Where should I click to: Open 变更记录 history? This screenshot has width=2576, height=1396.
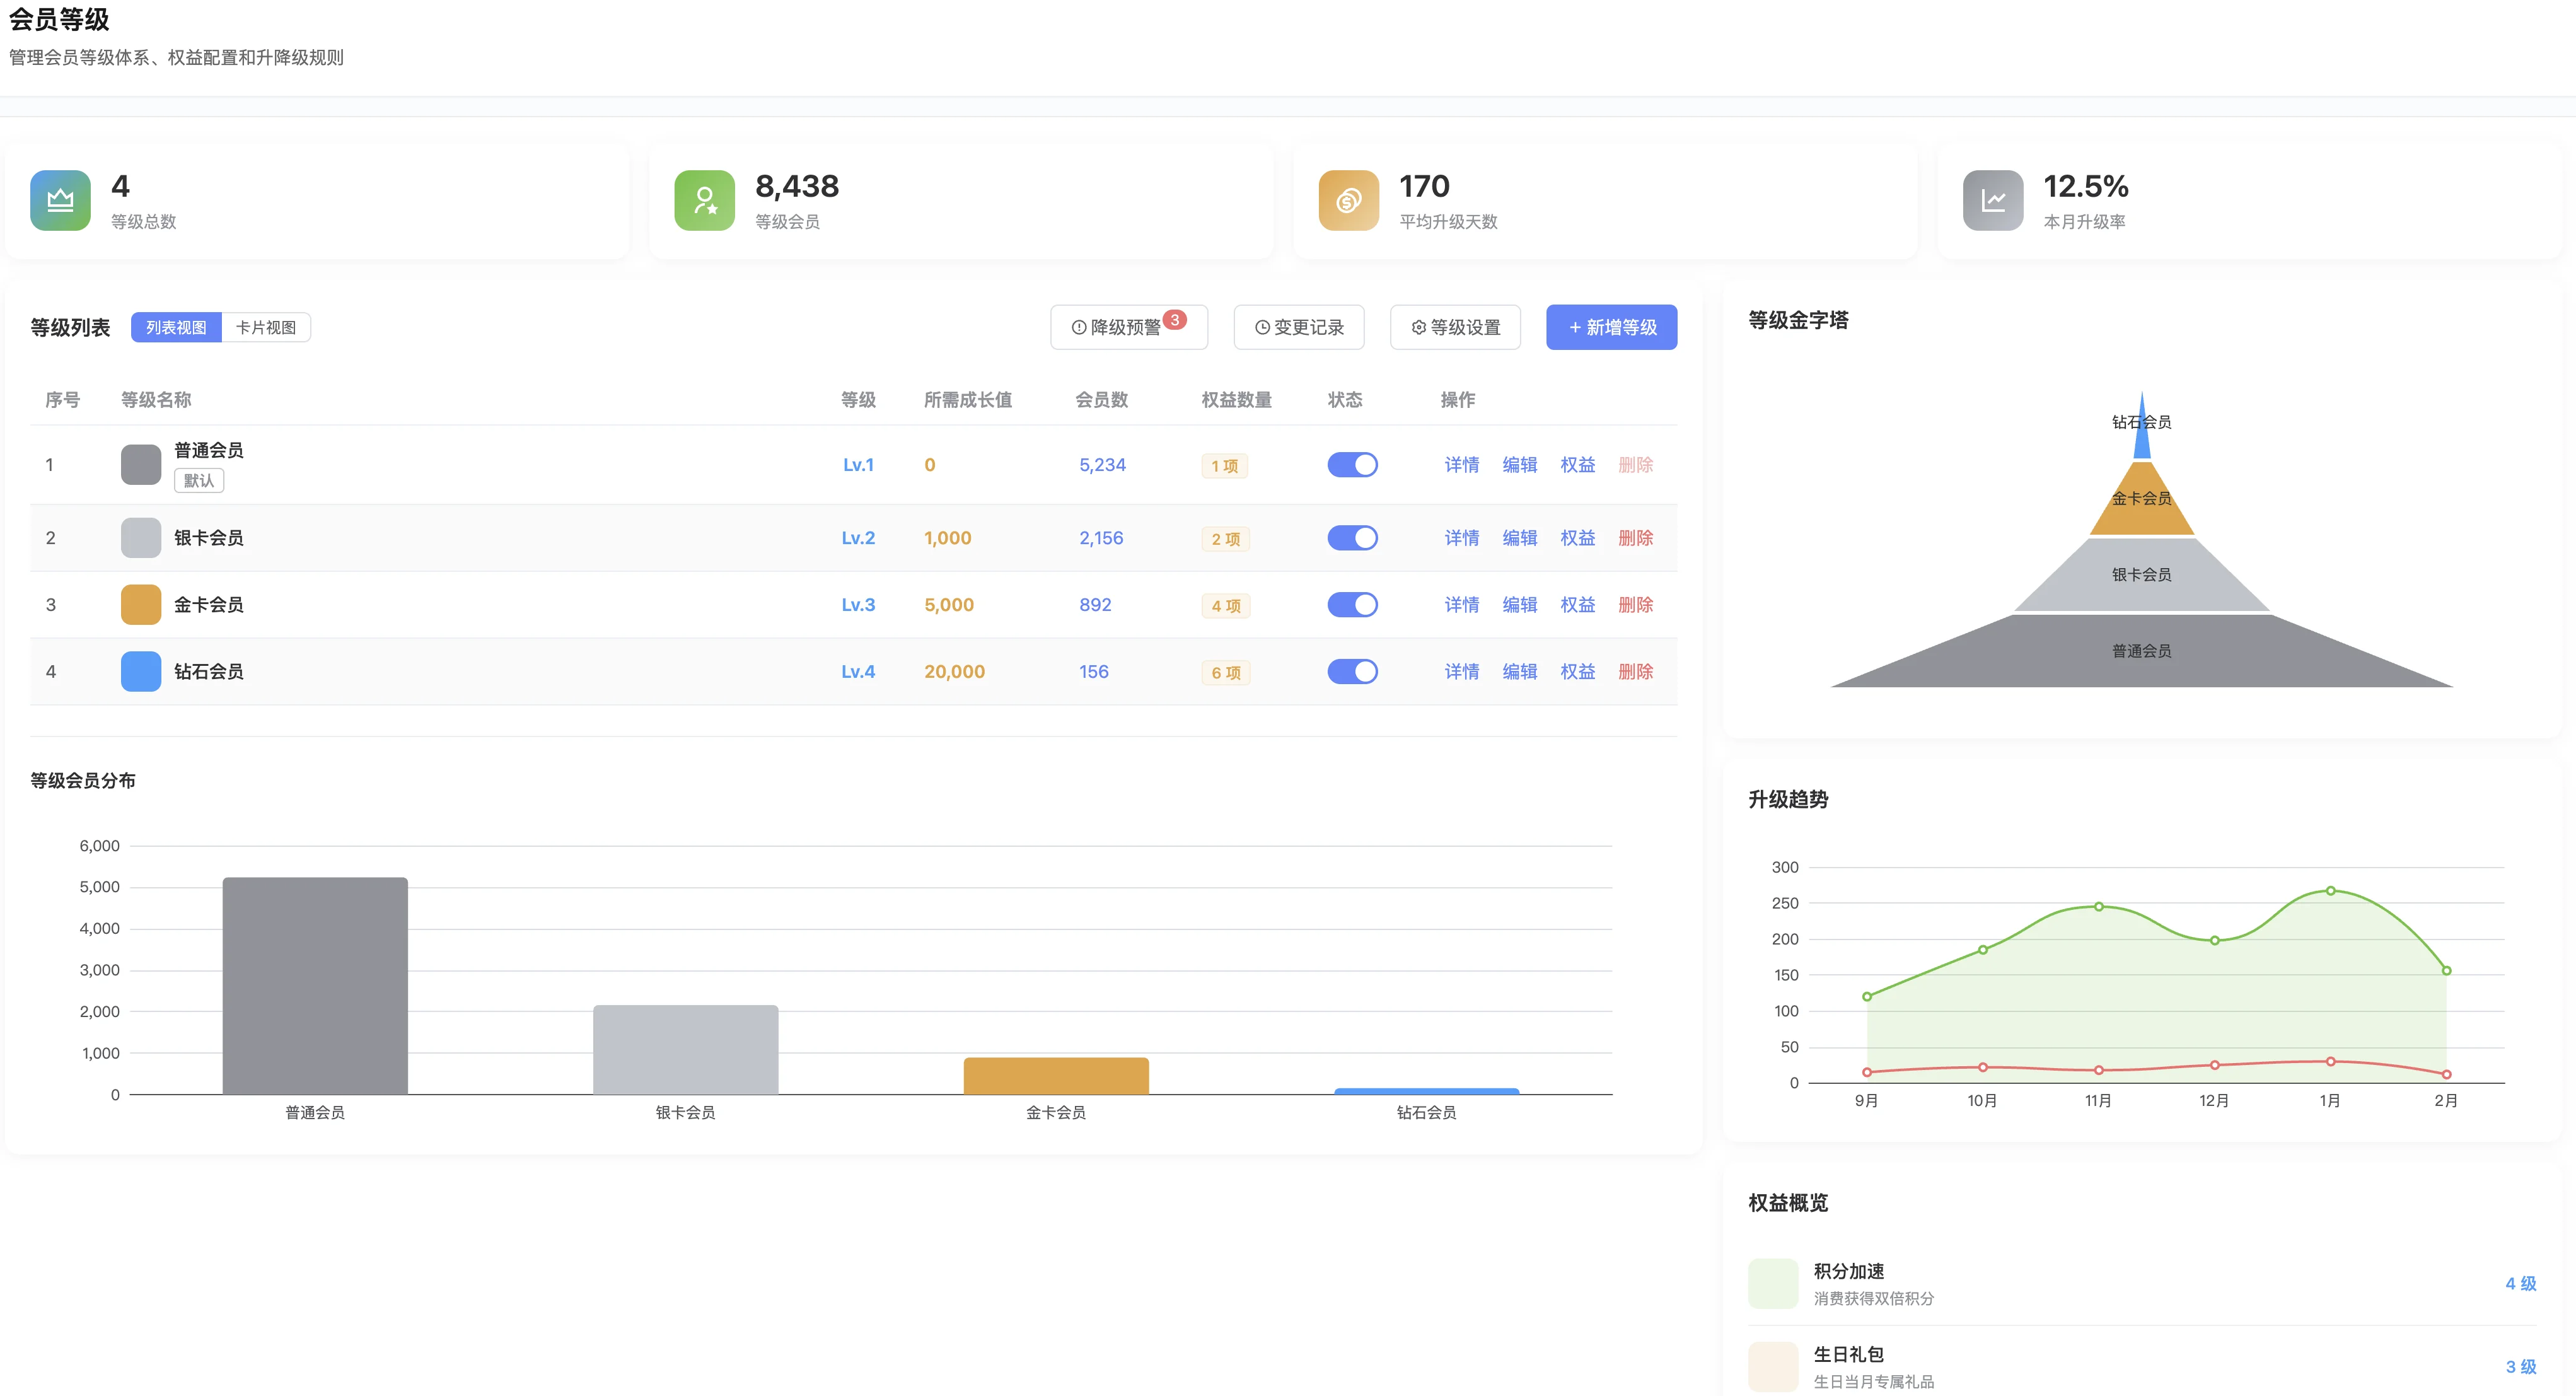tap(1299, 327)
